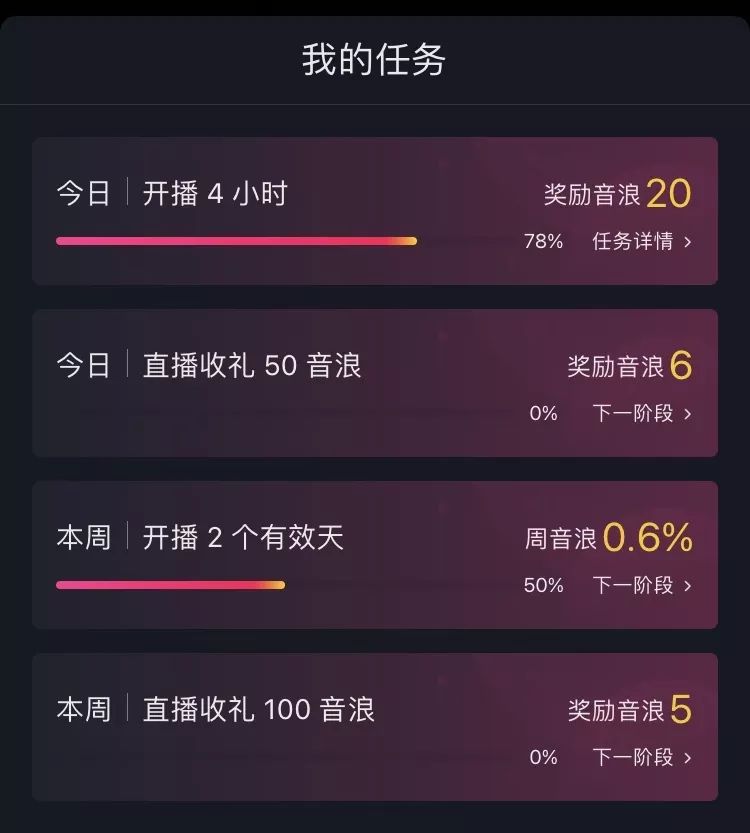Click the 奖励音浪 20 reward label

tap(618, 194)
